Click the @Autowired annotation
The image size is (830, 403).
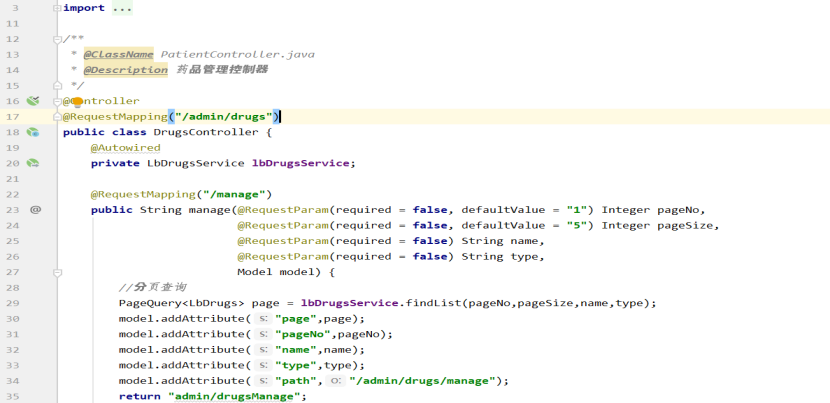125,147
